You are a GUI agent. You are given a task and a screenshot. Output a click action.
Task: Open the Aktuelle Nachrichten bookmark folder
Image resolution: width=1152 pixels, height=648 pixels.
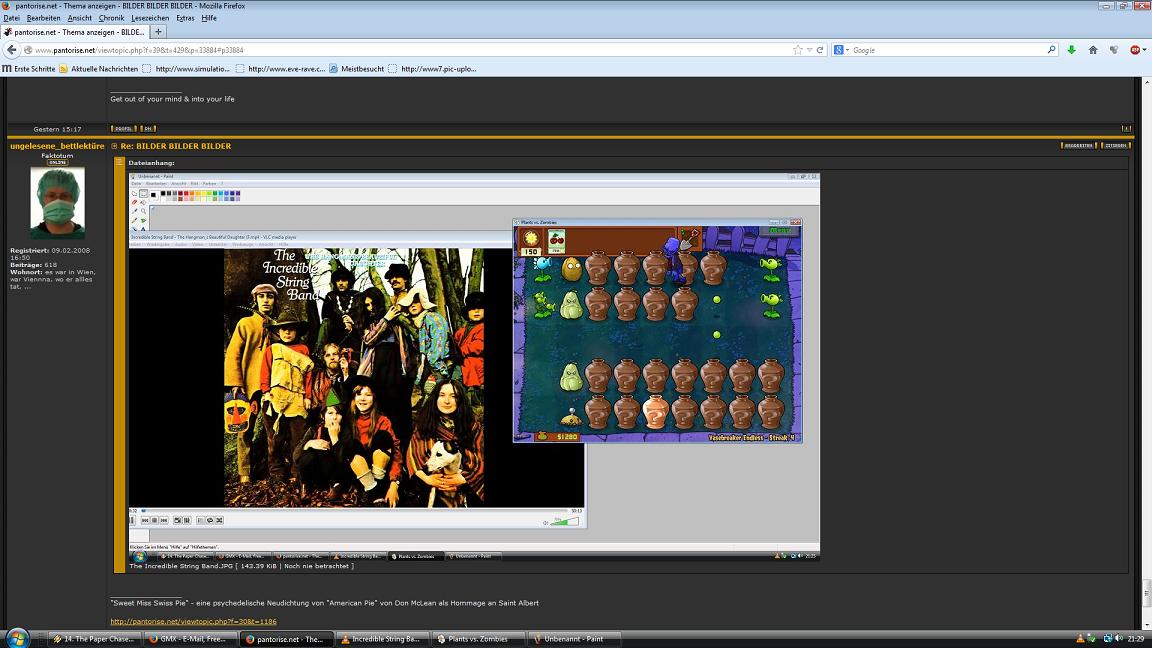tap(98, 69)
